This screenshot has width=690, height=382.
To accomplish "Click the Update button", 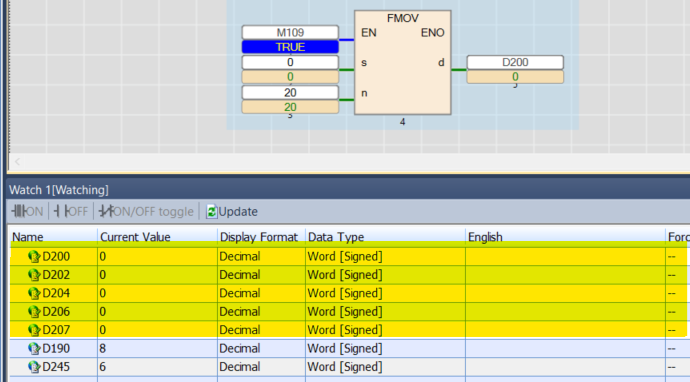I will [232, 212].
